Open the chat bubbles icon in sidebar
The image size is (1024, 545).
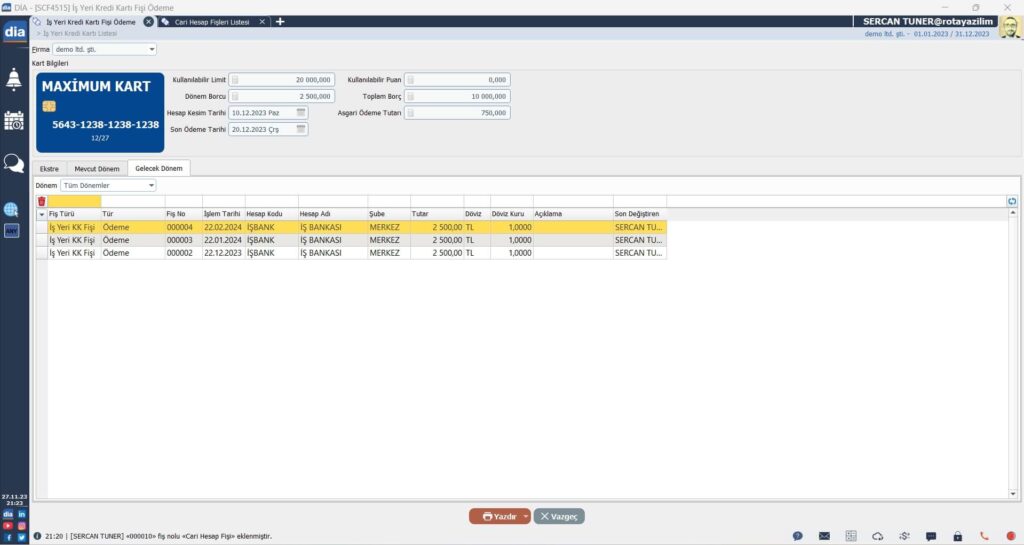(x=14, y=163)
